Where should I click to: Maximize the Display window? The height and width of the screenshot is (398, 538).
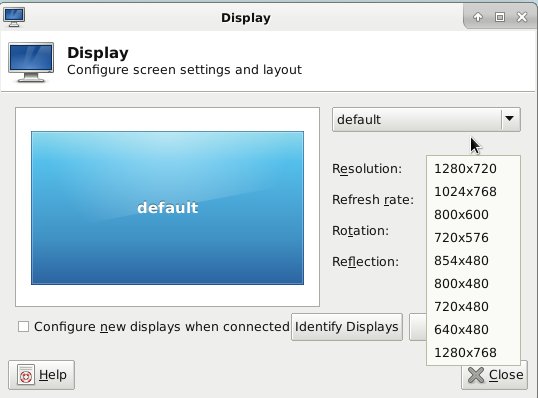tap(500, 17)
